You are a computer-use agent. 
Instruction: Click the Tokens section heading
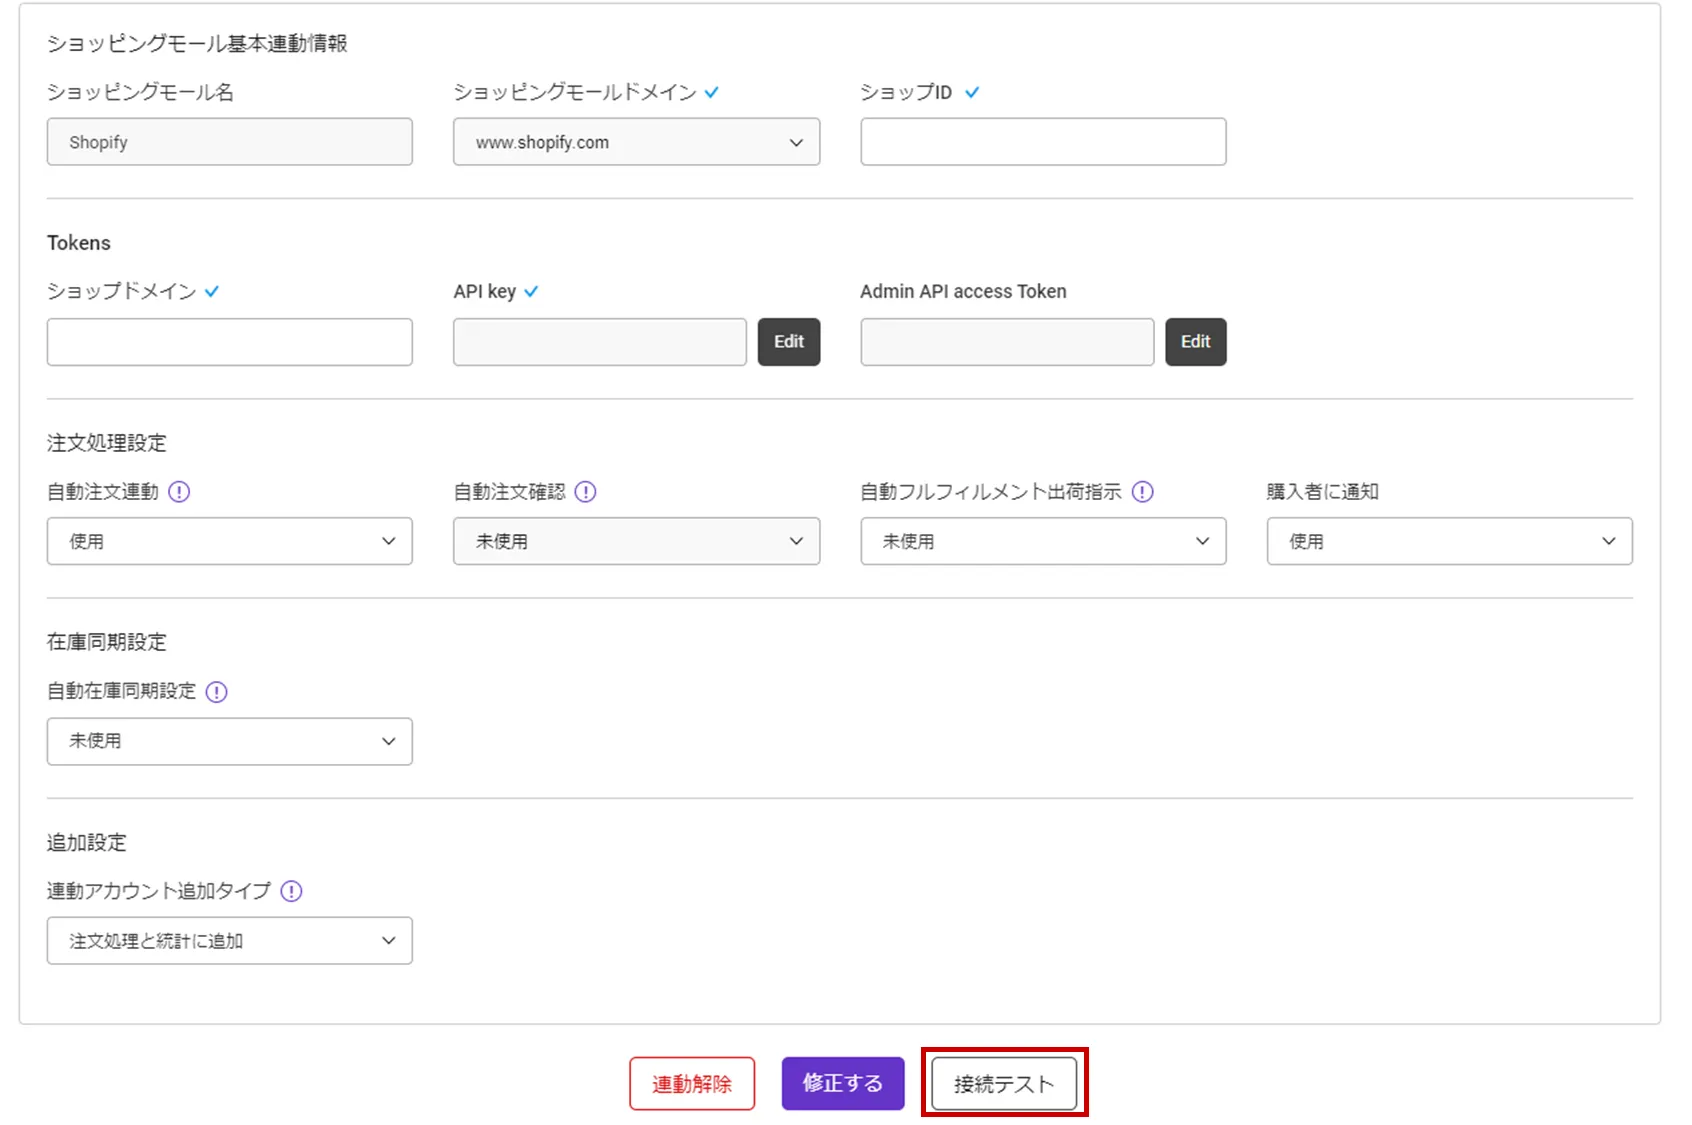79,243
